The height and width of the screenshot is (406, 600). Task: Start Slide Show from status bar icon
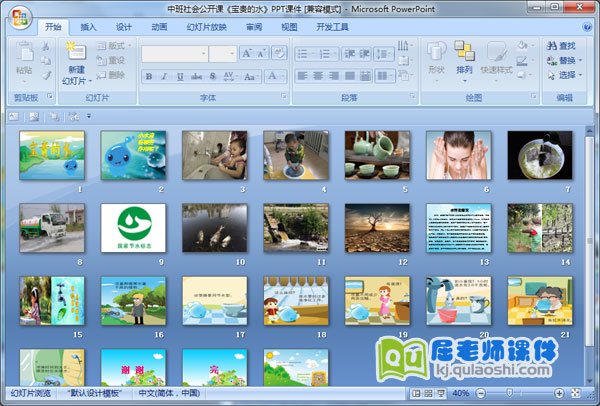pos(441,393)
